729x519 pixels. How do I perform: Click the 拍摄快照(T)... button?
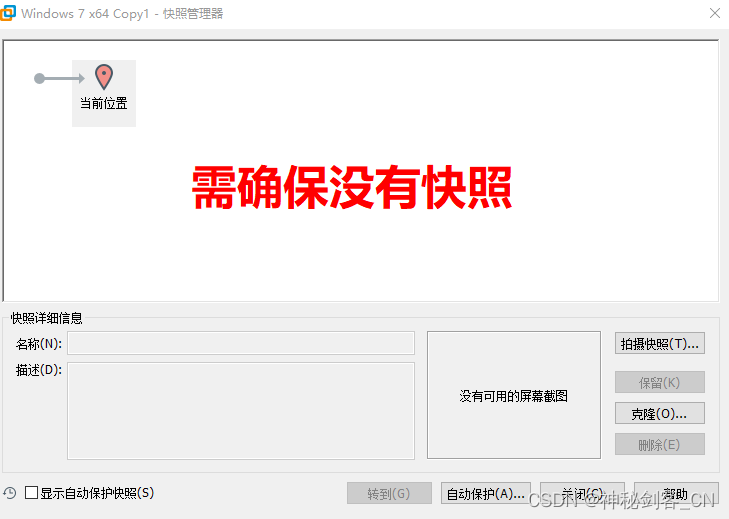(659, 344)
